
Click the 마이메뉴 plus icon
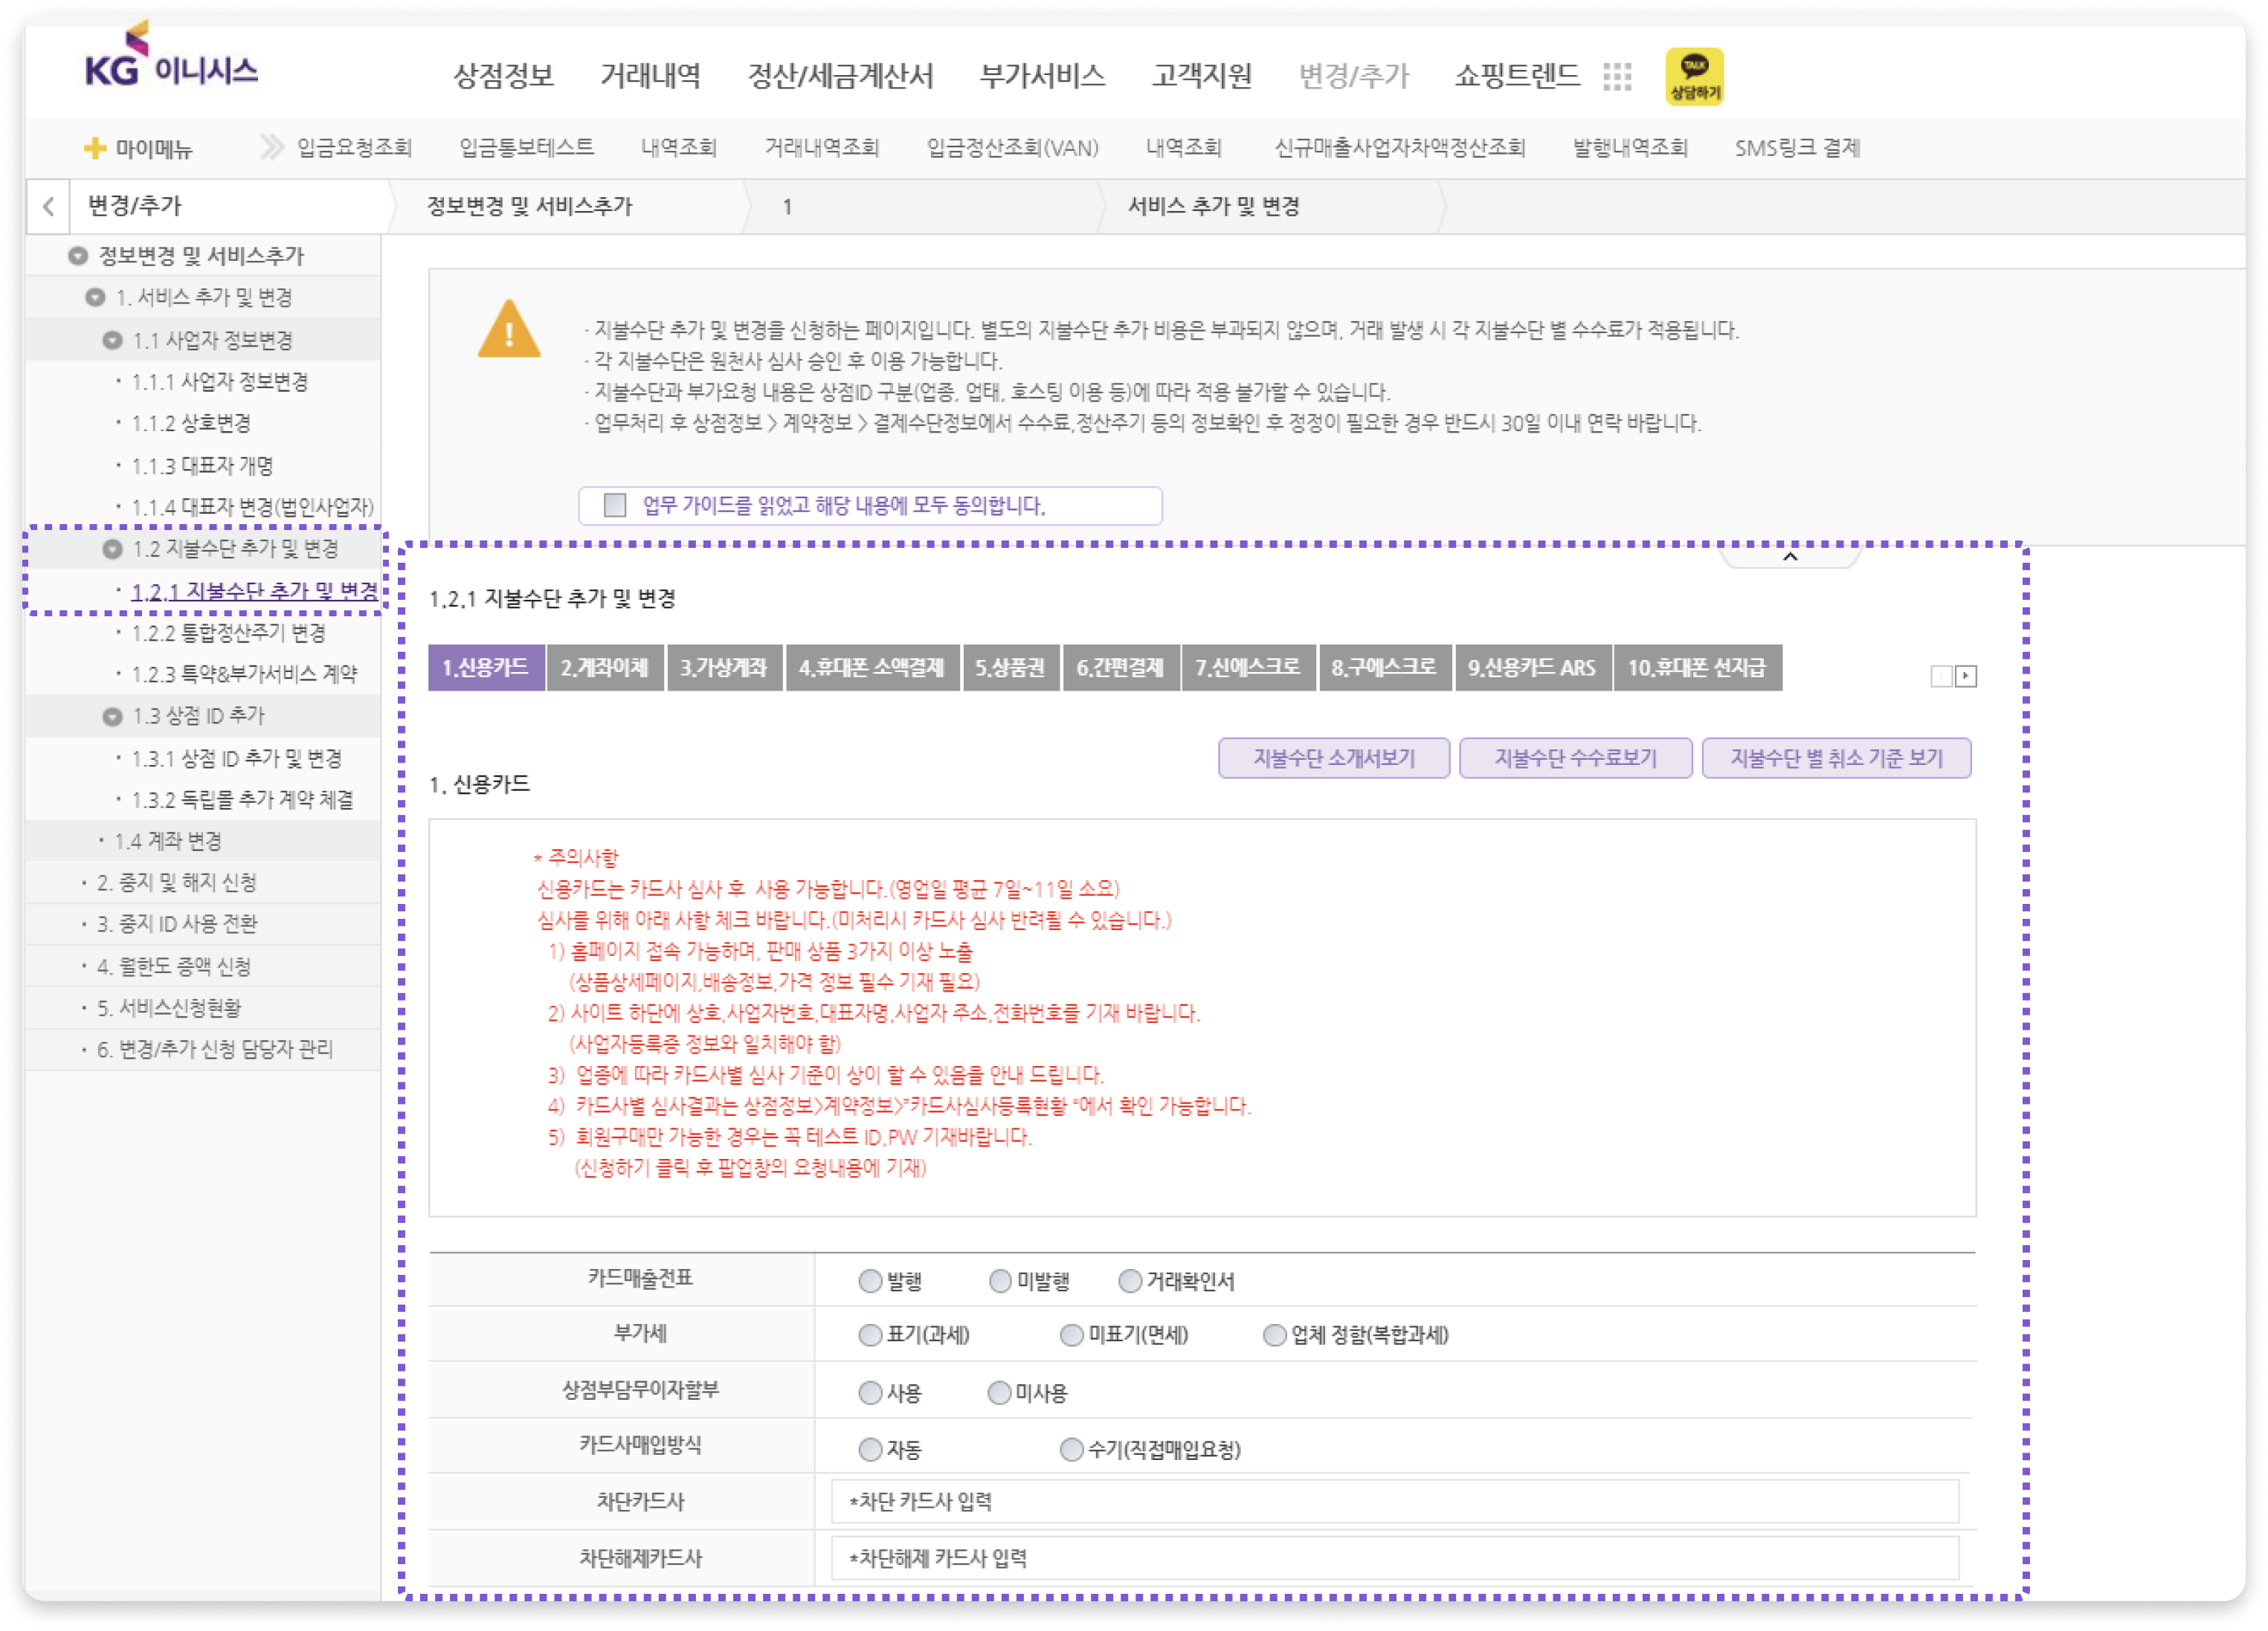tap(94, 148)
